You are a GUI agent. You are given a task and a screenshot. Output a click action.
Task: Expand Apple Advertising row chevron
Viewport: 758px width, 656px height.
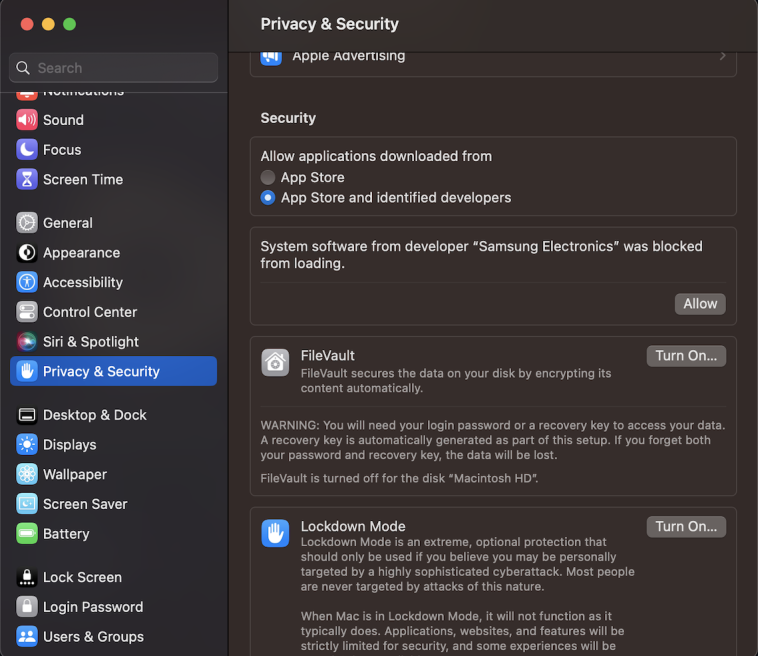(722, 56)
